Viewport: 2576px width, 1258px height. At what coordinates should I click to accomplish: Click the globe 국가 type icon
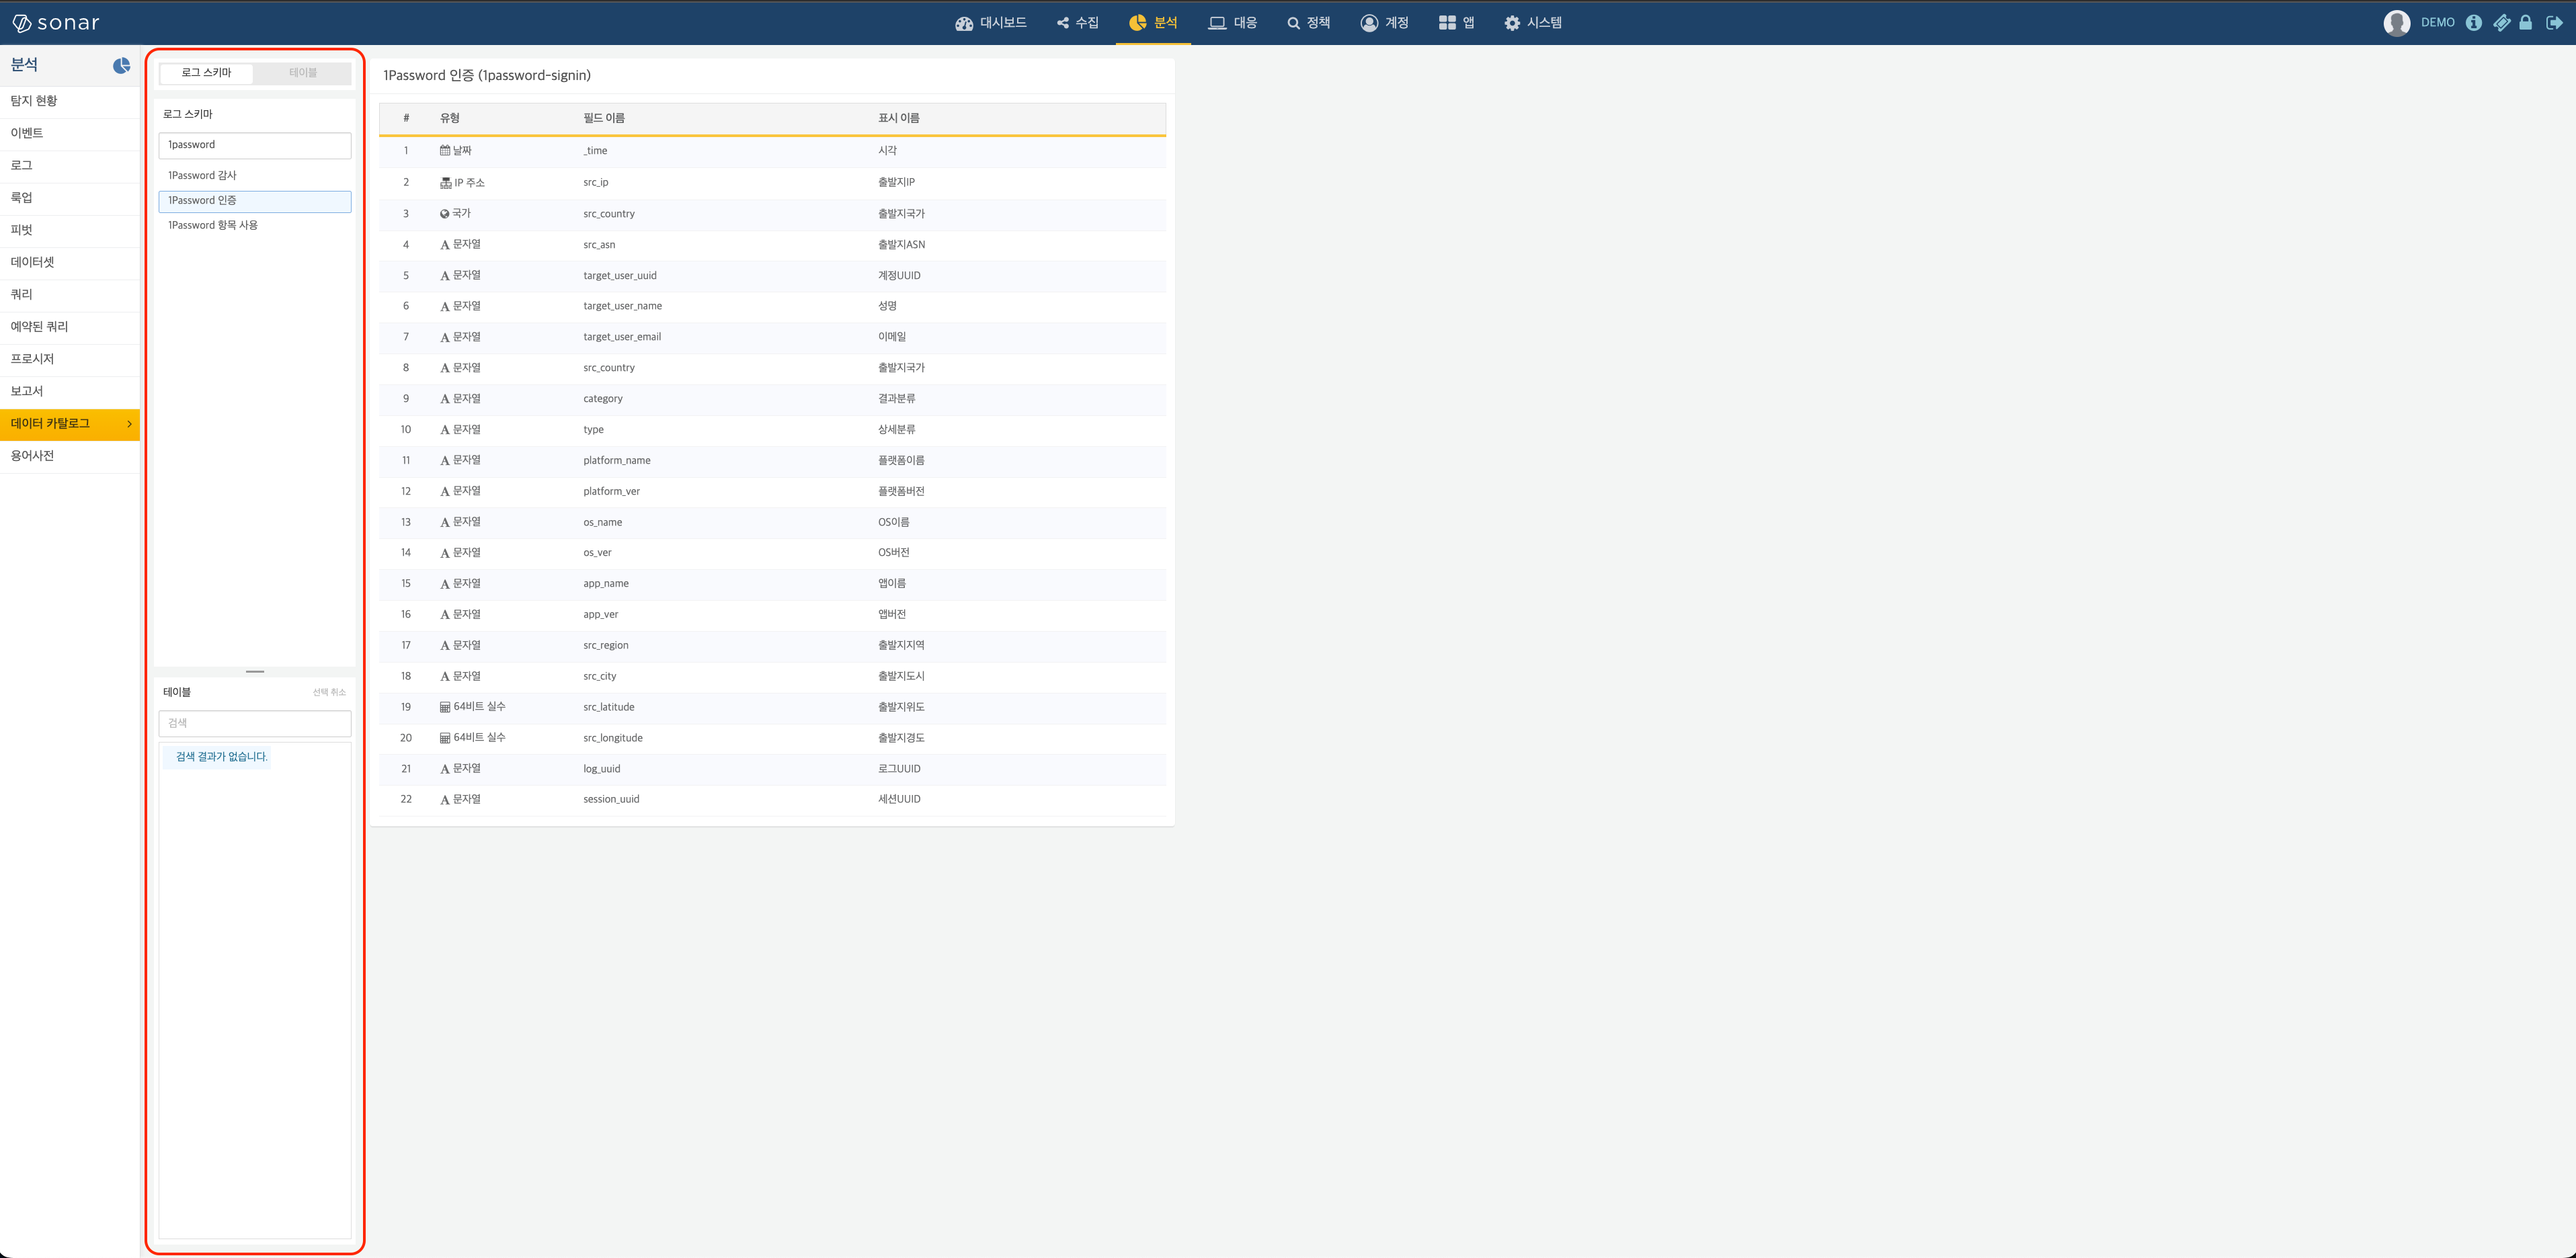coord(445,214)
